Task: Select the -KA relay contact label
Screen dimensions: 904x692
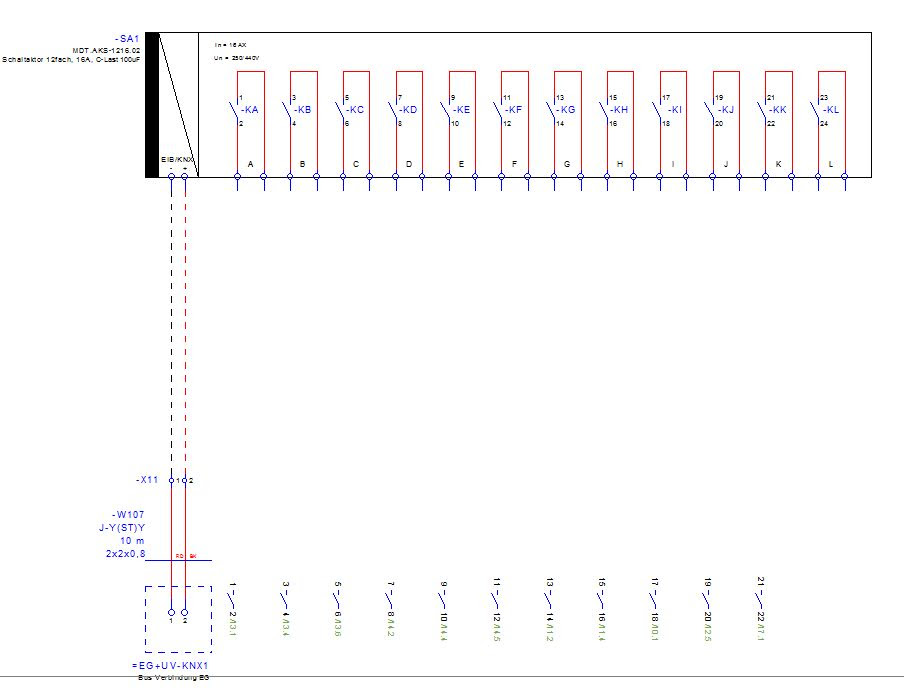Action: (x=250, y=110)
